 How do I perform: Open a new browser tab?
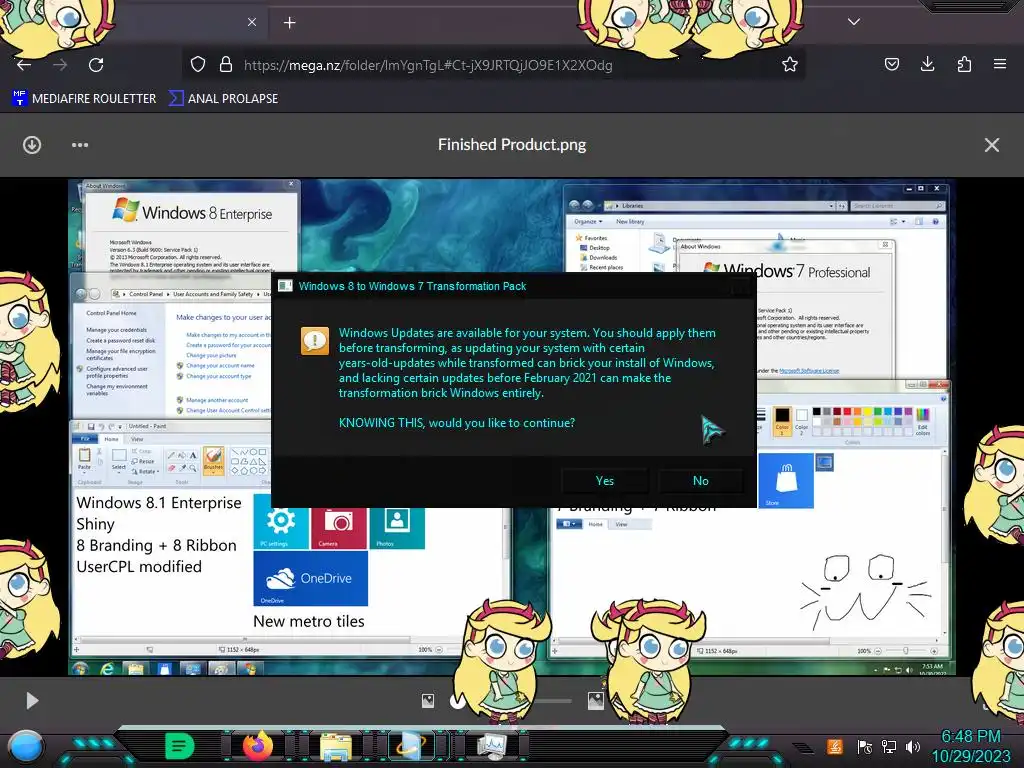click(290, 23)
